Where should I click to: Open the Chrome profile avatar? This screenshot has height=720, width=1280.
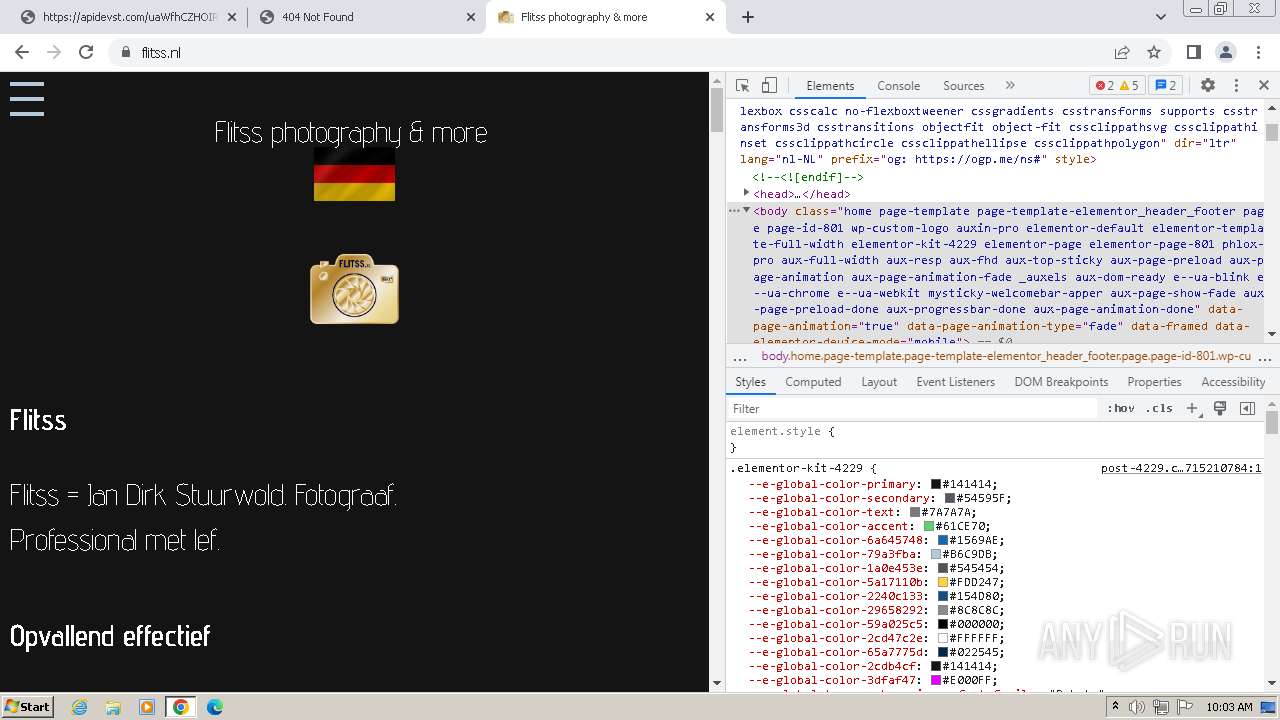click(1226, 52)
